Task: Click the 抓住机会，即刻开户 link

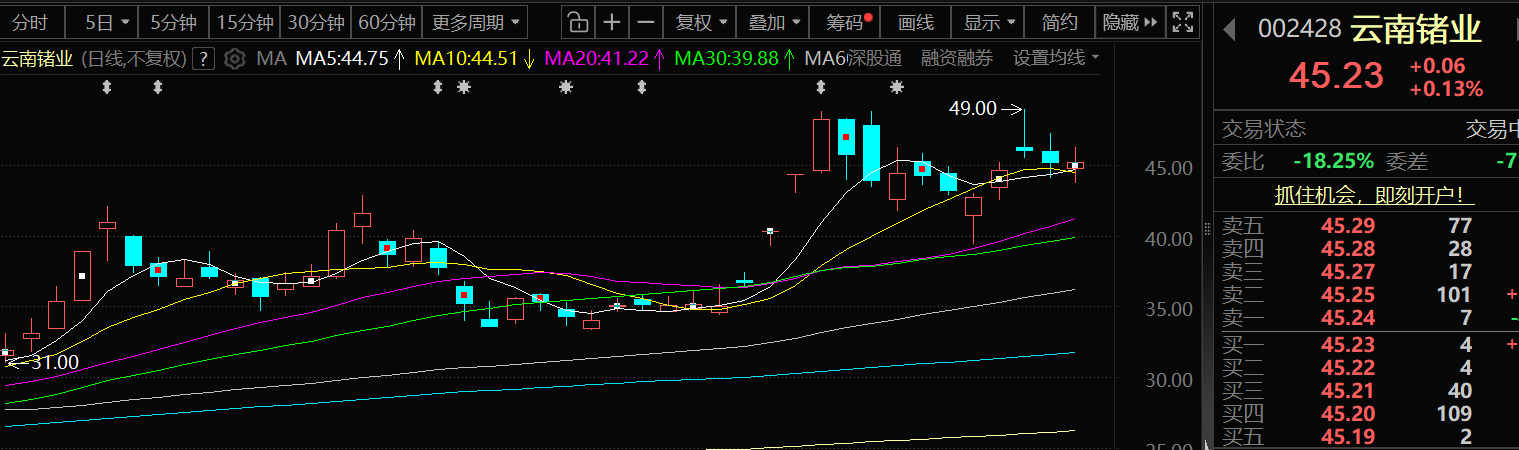Action: [1359, 195]
